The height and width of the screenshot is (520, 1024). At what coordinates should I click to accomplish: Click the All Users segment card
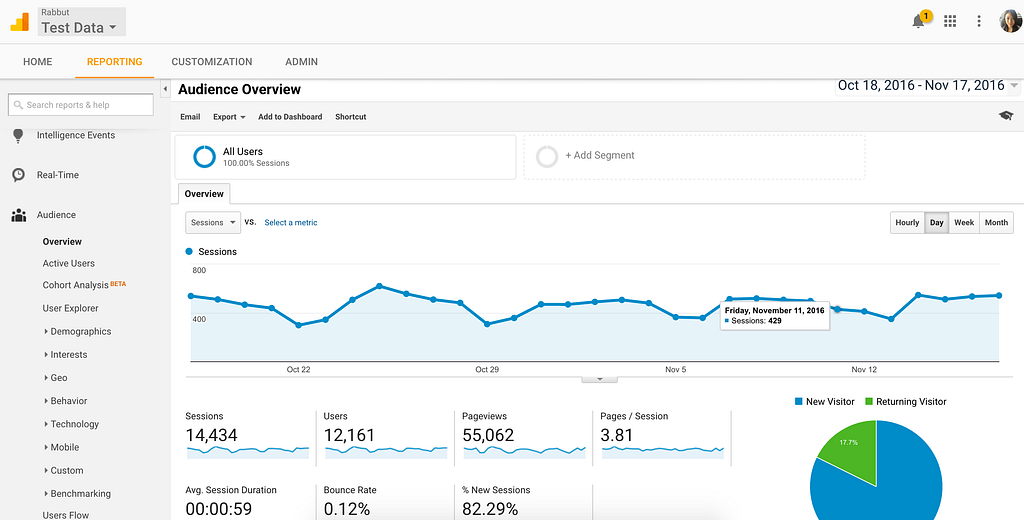tap(345, 157)
